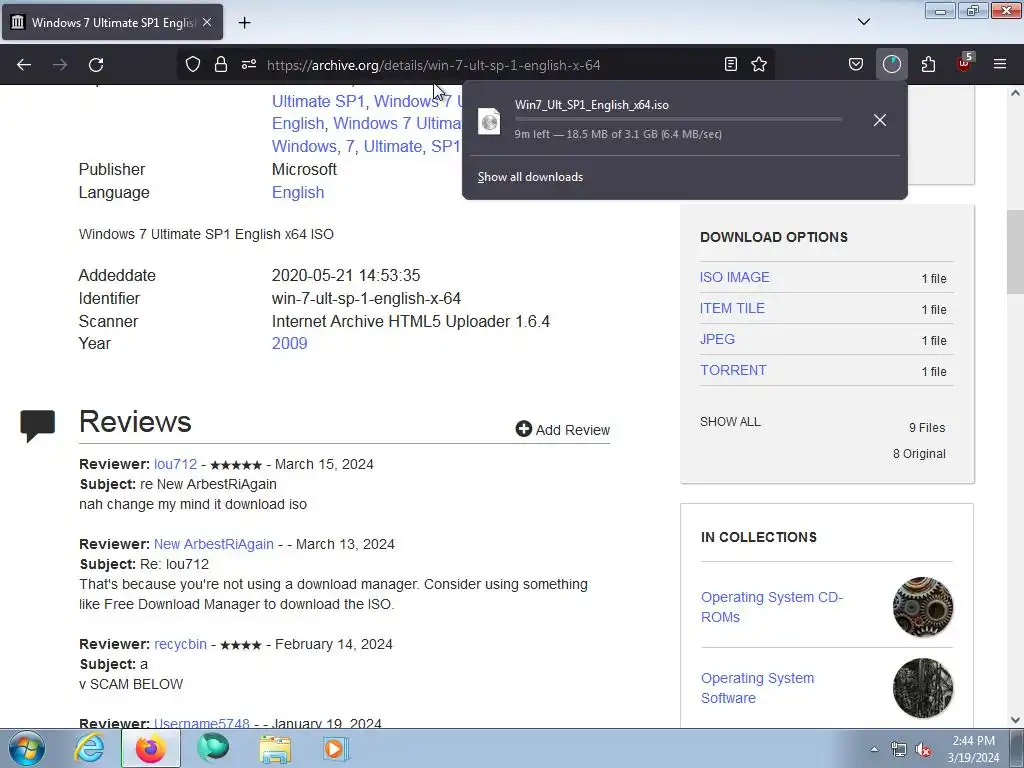Open the Windows Start menu
1024x768 pixels.
click(27, 748)
